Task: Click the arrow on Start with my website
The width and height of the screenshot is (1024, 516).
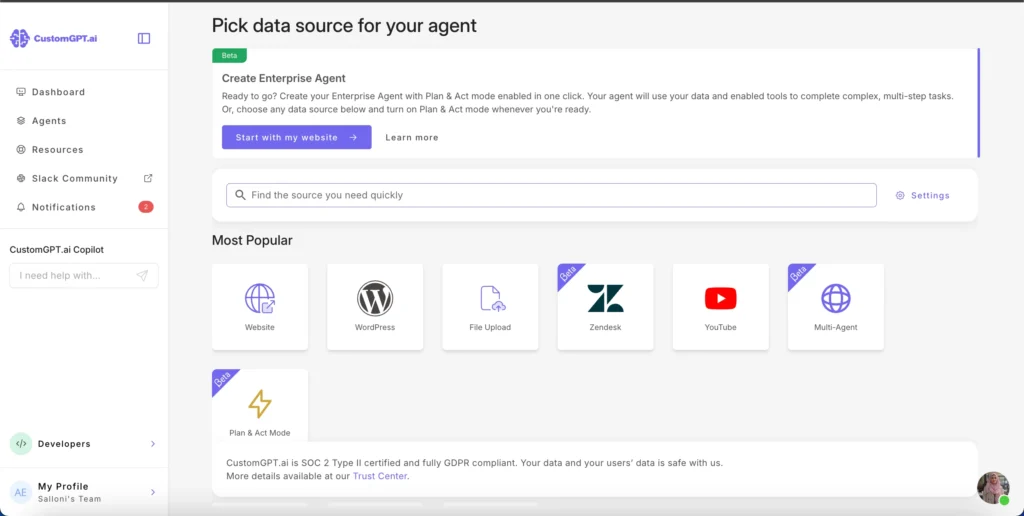Action: click(x=353, y=137)
